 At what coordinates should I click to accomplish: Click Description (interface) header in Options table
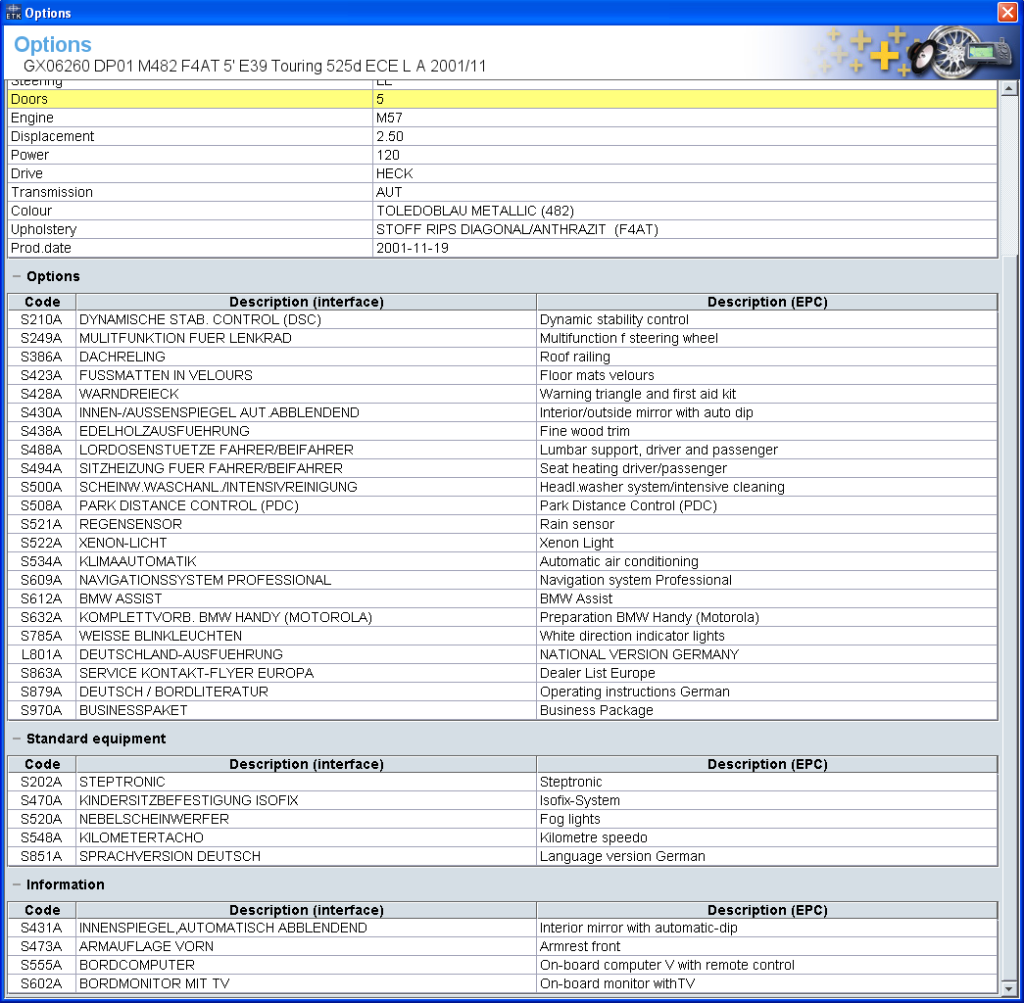(306, 302)
